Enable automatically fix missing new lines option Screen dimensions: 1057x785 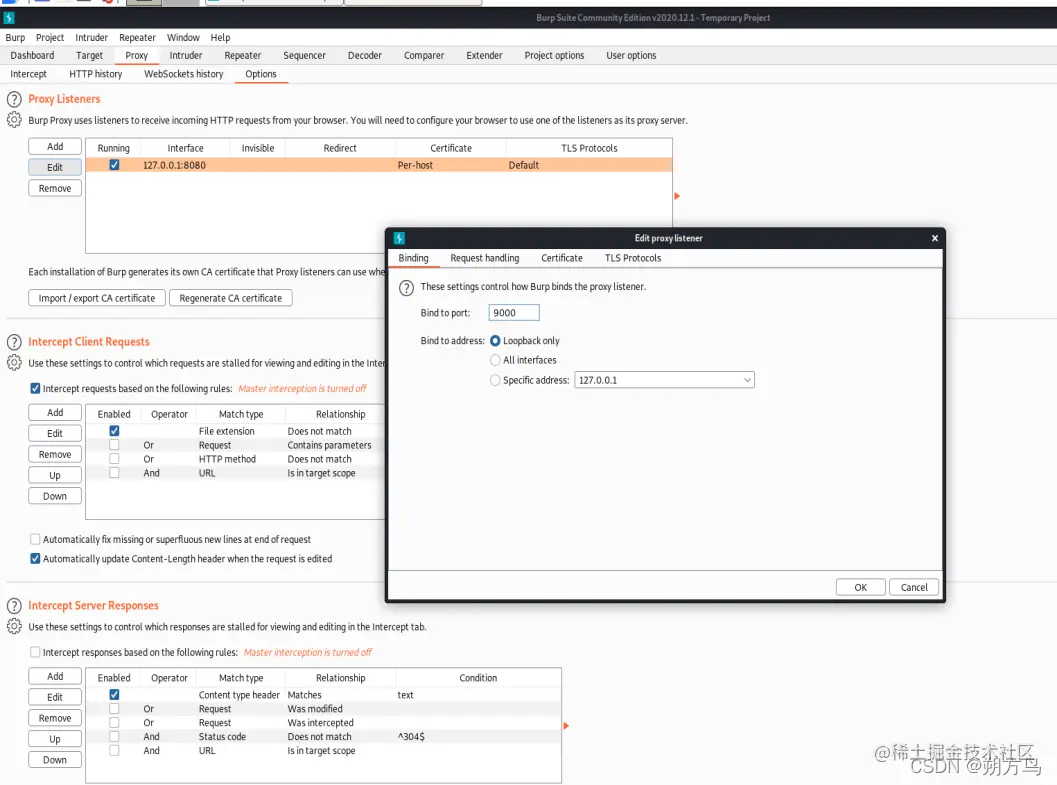35,539
